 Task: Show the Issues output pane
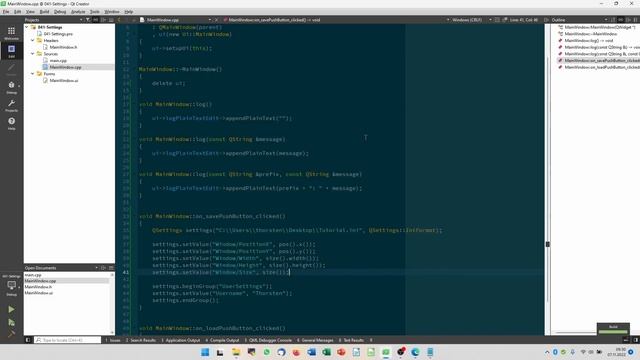click(x=113, y=340)
